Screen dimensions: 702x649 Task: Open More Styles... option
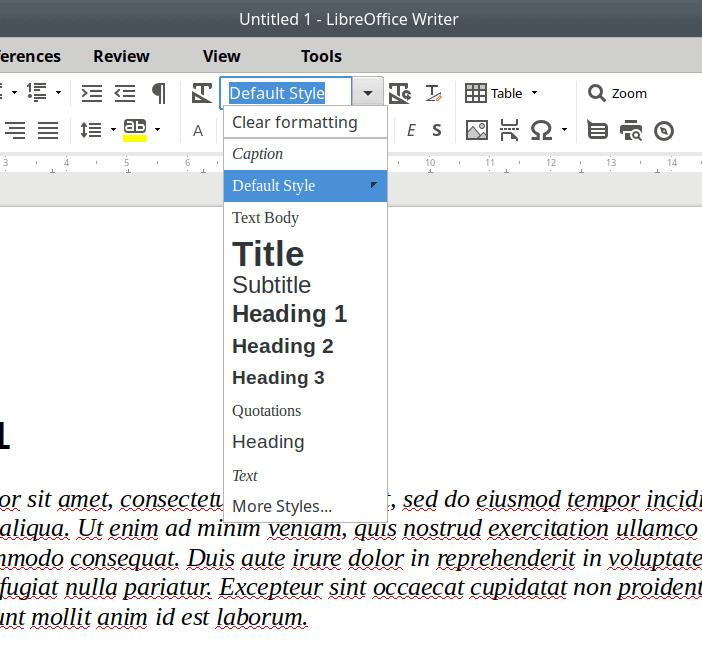tap(305, 506)
